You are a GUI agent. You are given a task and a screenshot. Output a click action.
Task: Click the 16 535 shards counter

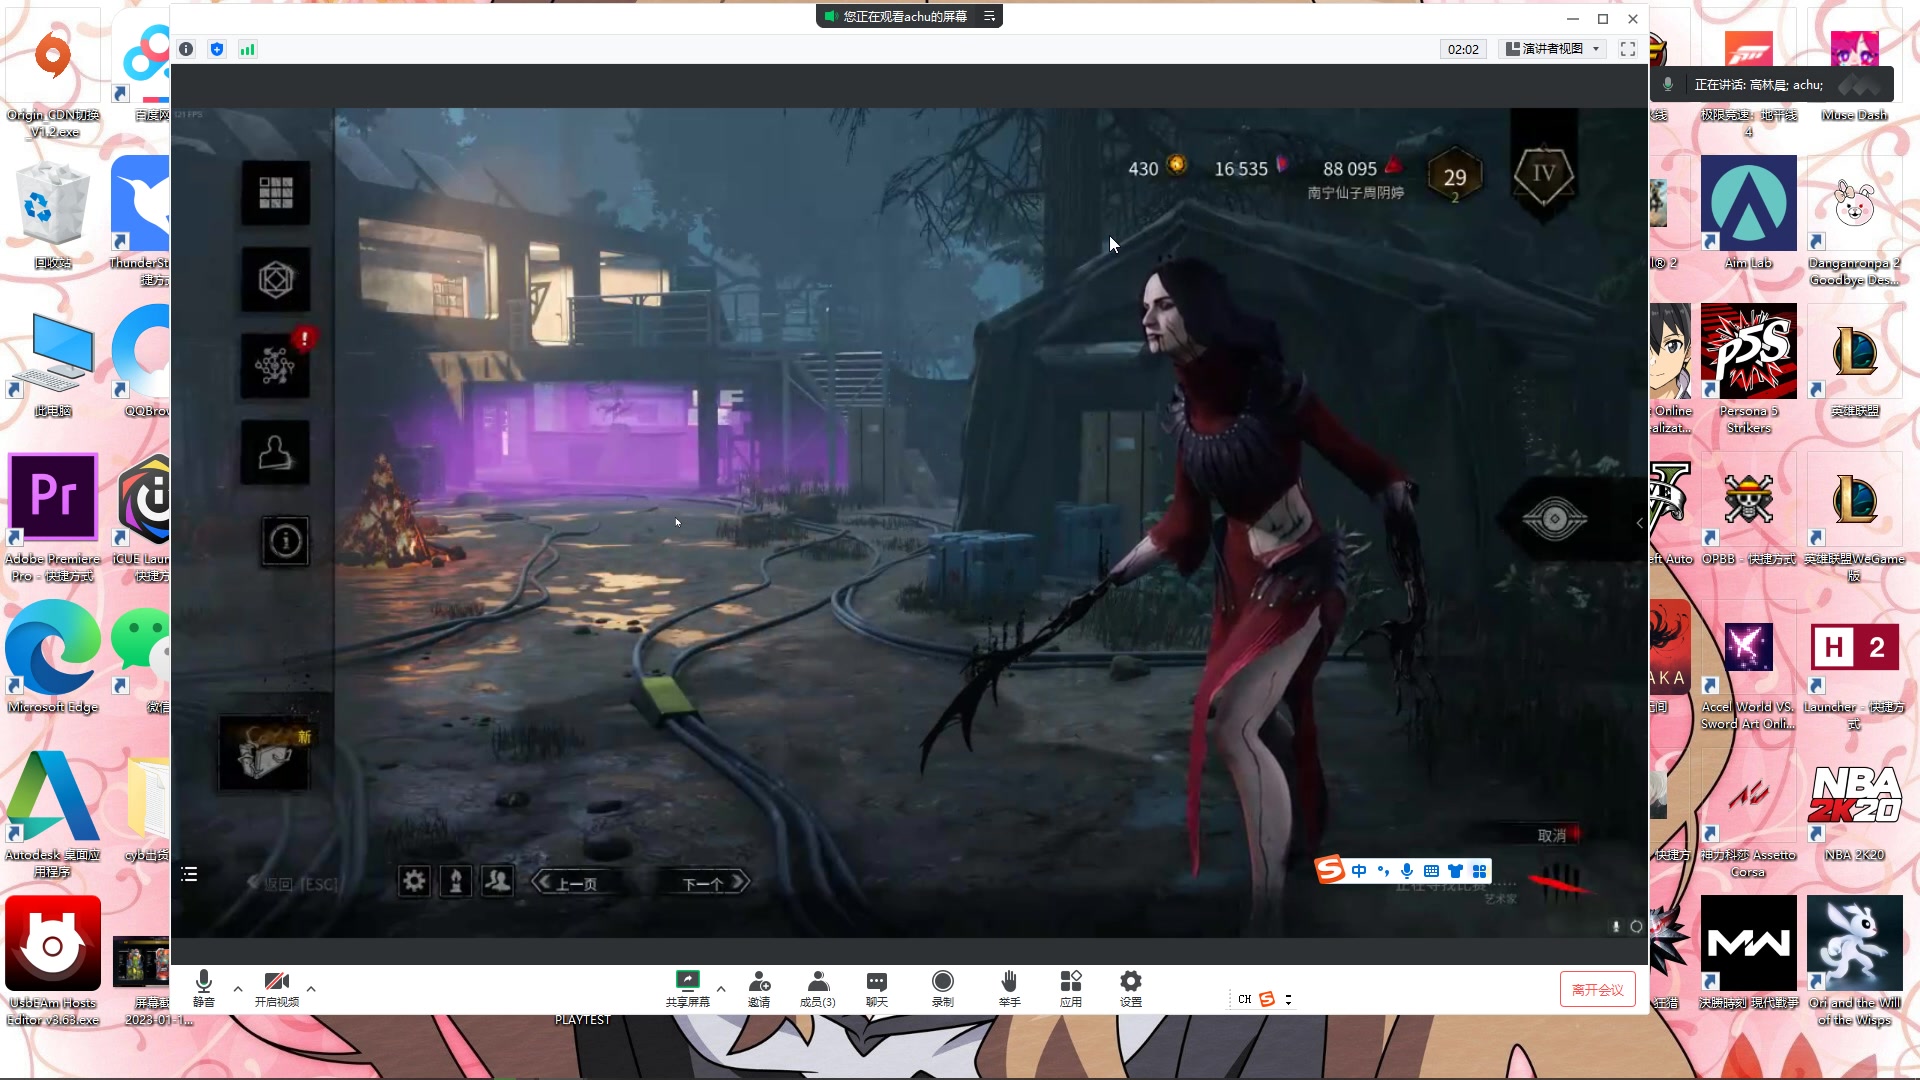pos(1251,168)
